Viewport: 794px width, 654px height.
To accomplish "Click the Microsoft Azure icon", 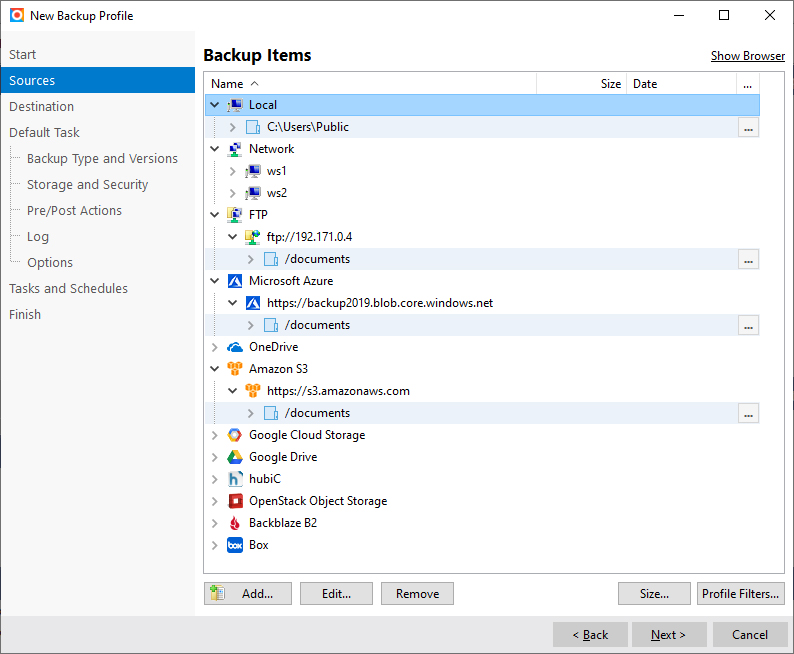I will pos(235,281).
